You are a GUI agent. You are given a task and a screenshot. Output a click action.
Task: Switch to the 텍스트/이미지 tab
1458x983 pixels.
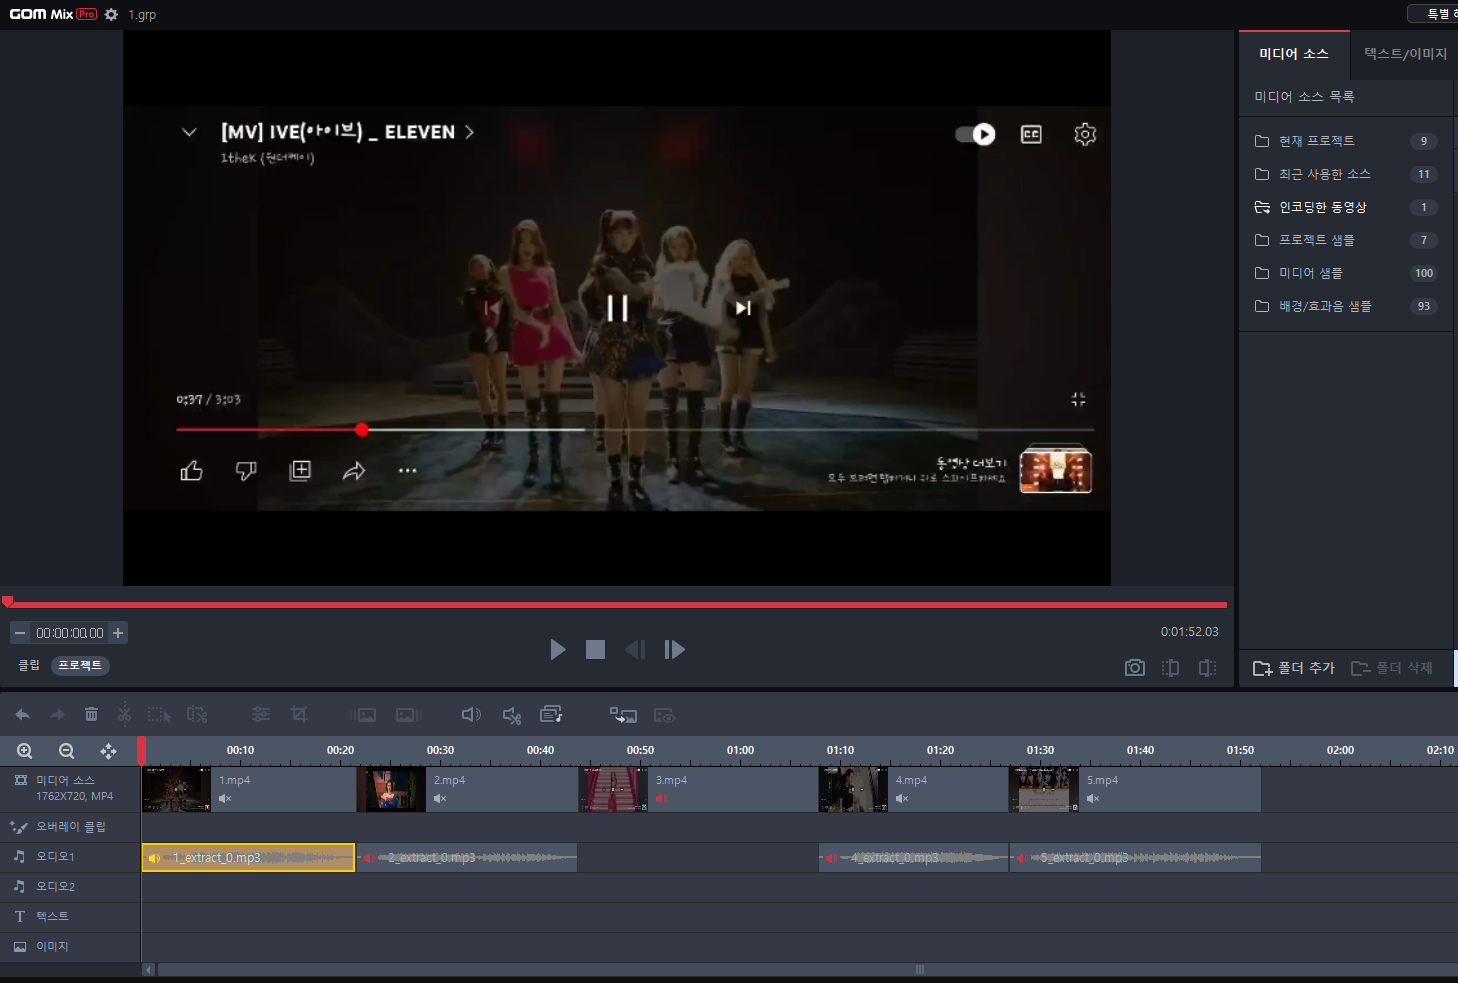[1405, 54]
